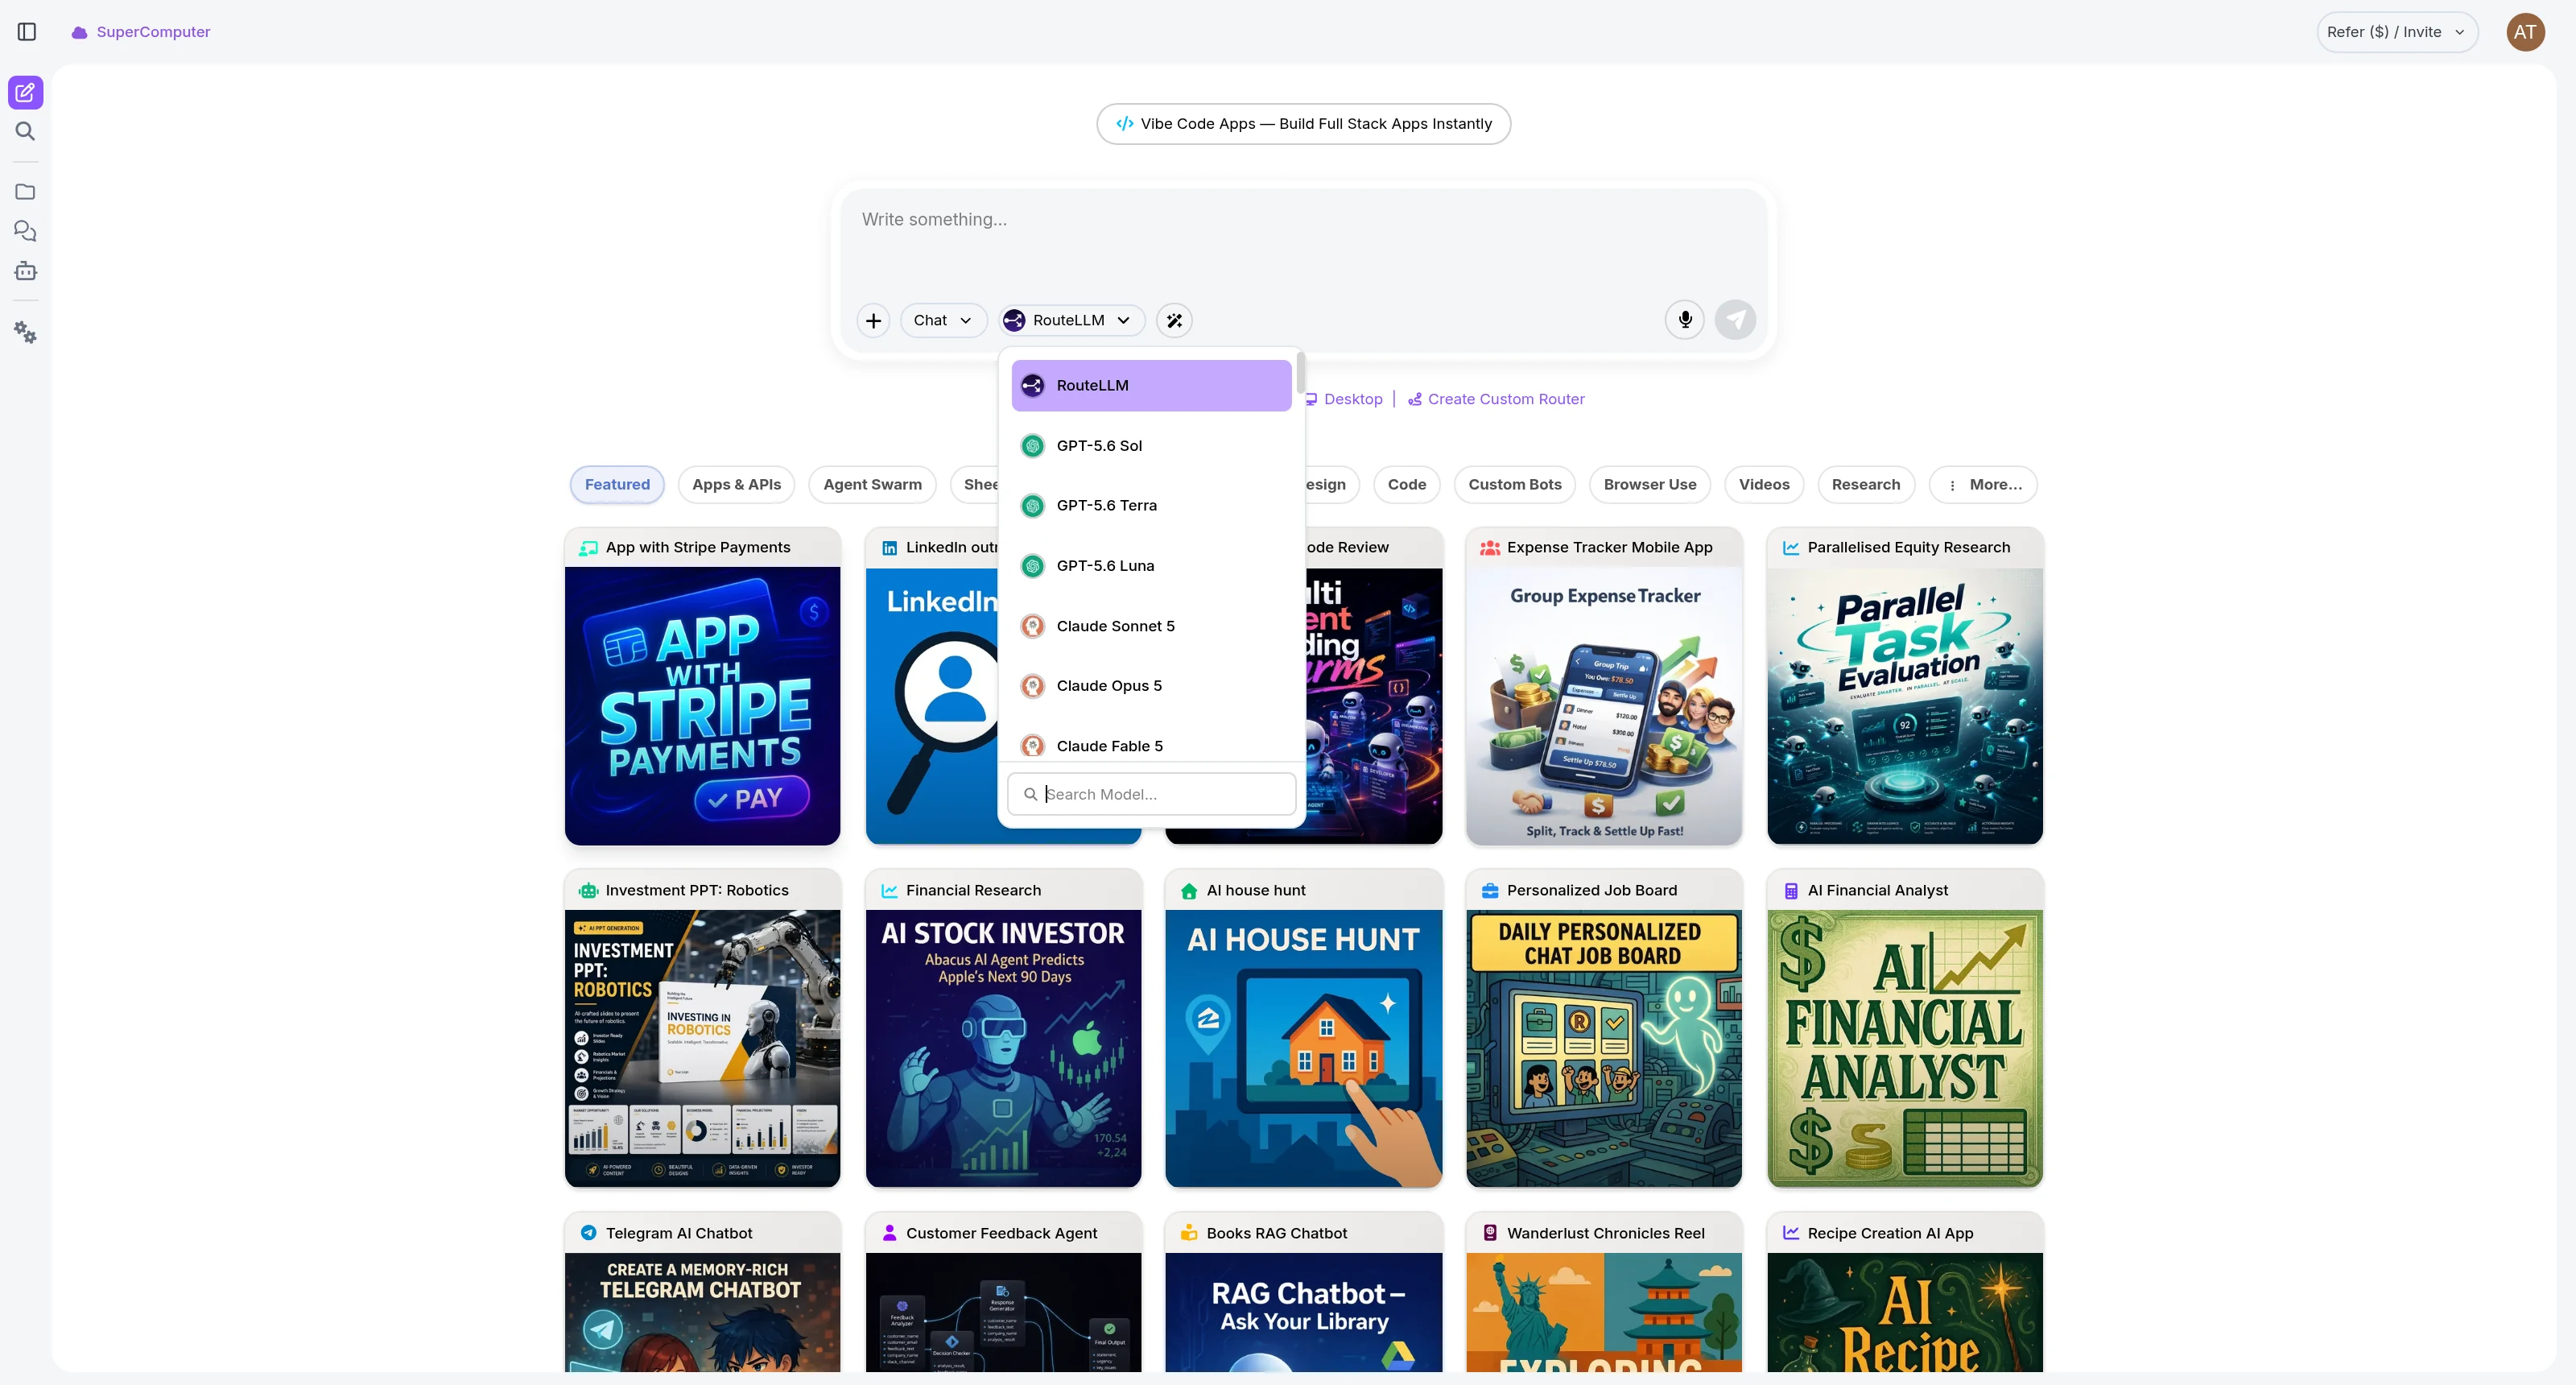Click the LinkedIn icon on LinkedIn card header
Viewport: 2576px width, 1385px height.
(x=889, y=548)
